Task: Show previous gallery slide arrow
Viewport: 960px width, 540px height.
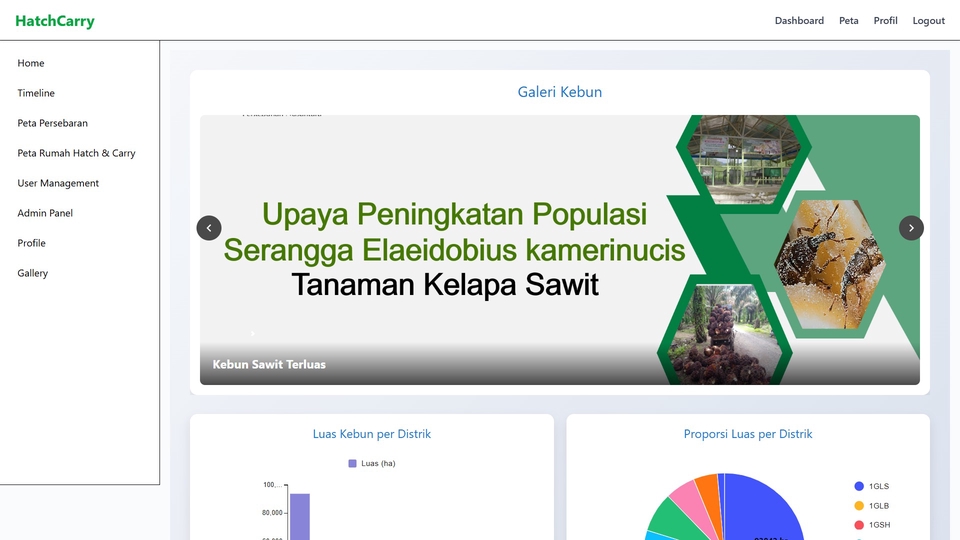Action: (x=209, y=228)
